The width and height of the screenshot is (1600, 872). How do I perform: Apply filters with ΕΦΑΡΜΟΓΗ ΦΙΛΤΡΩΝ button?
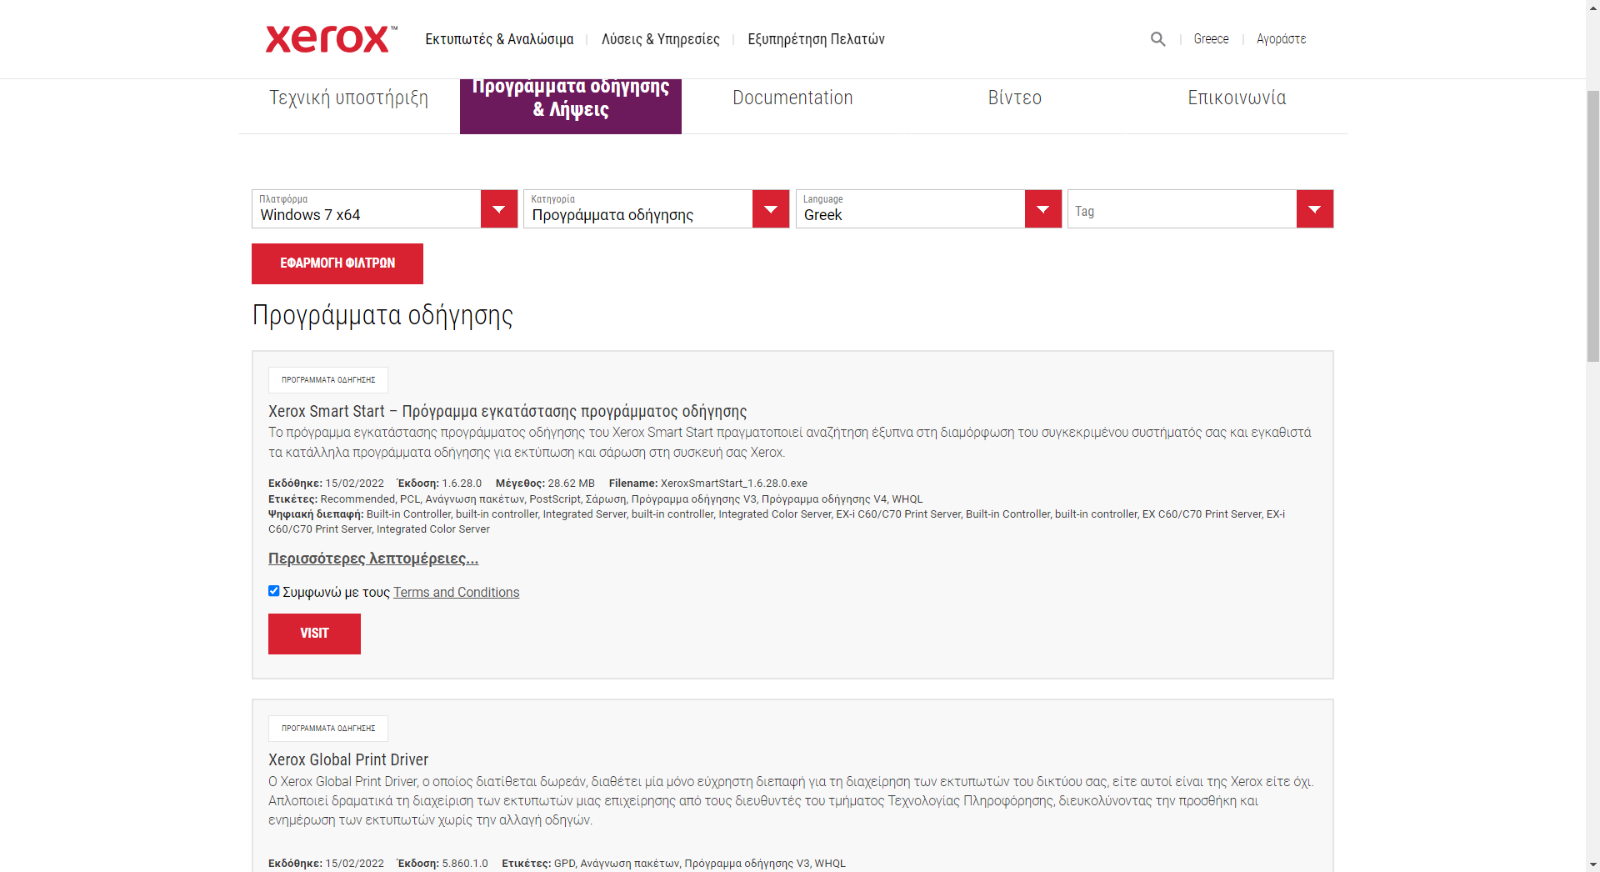[337, 263]
